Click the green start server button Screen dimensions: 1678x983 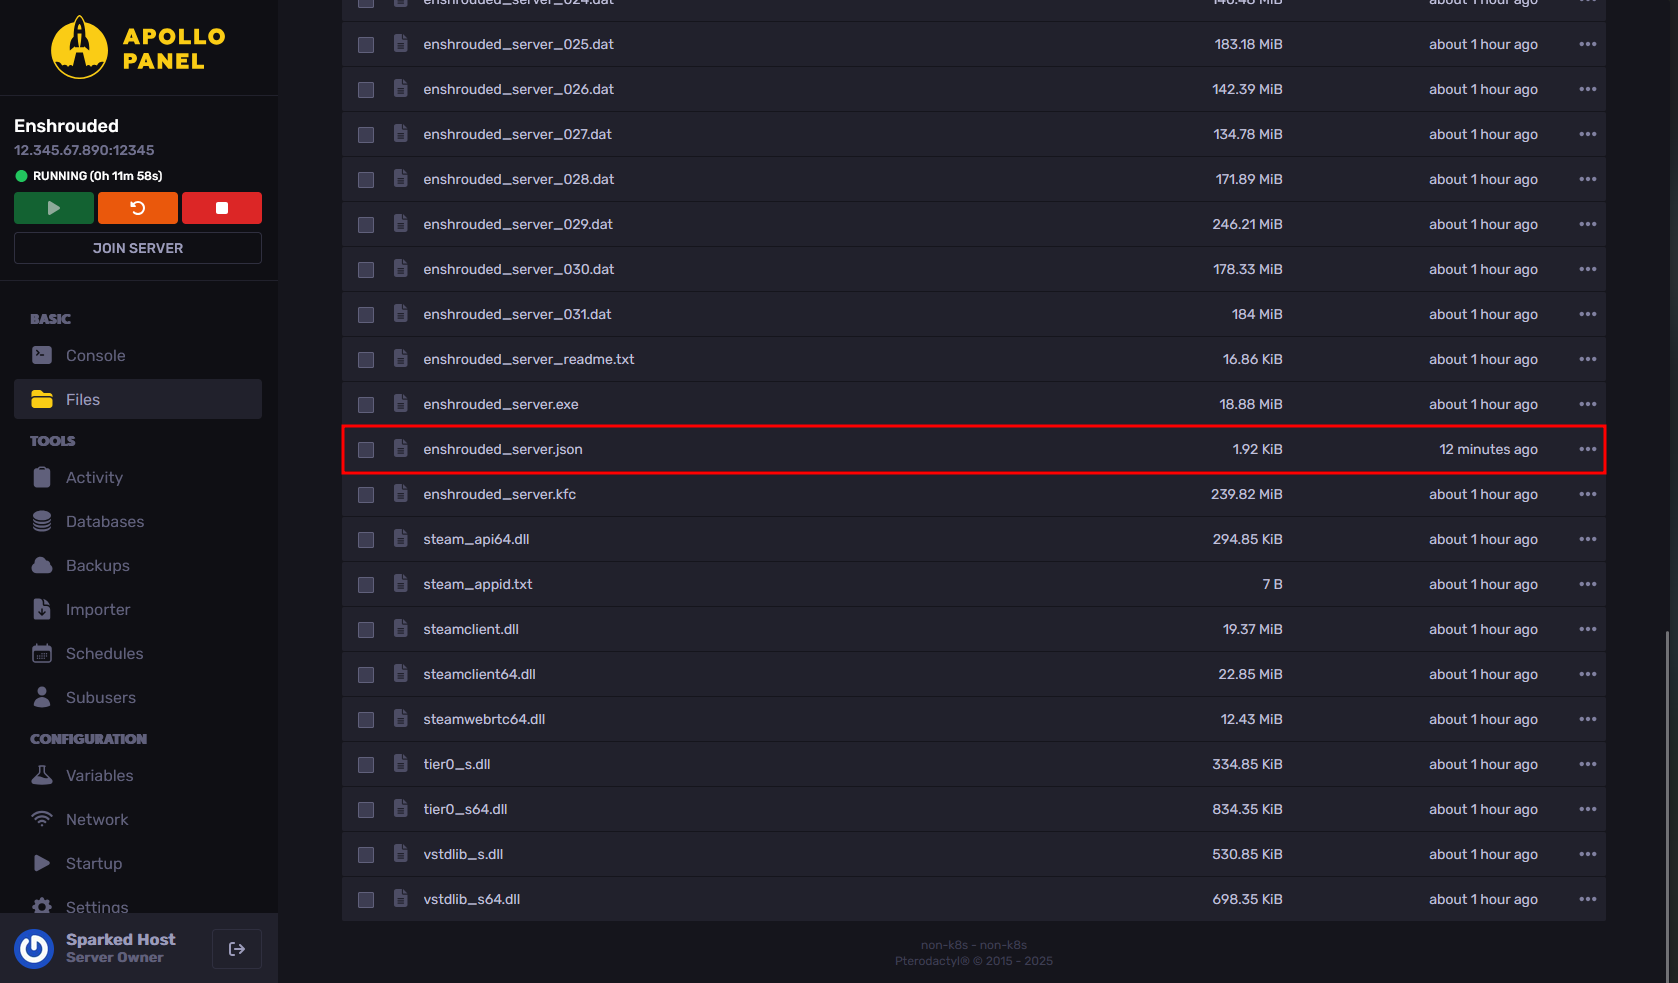(x=54, y=208)
